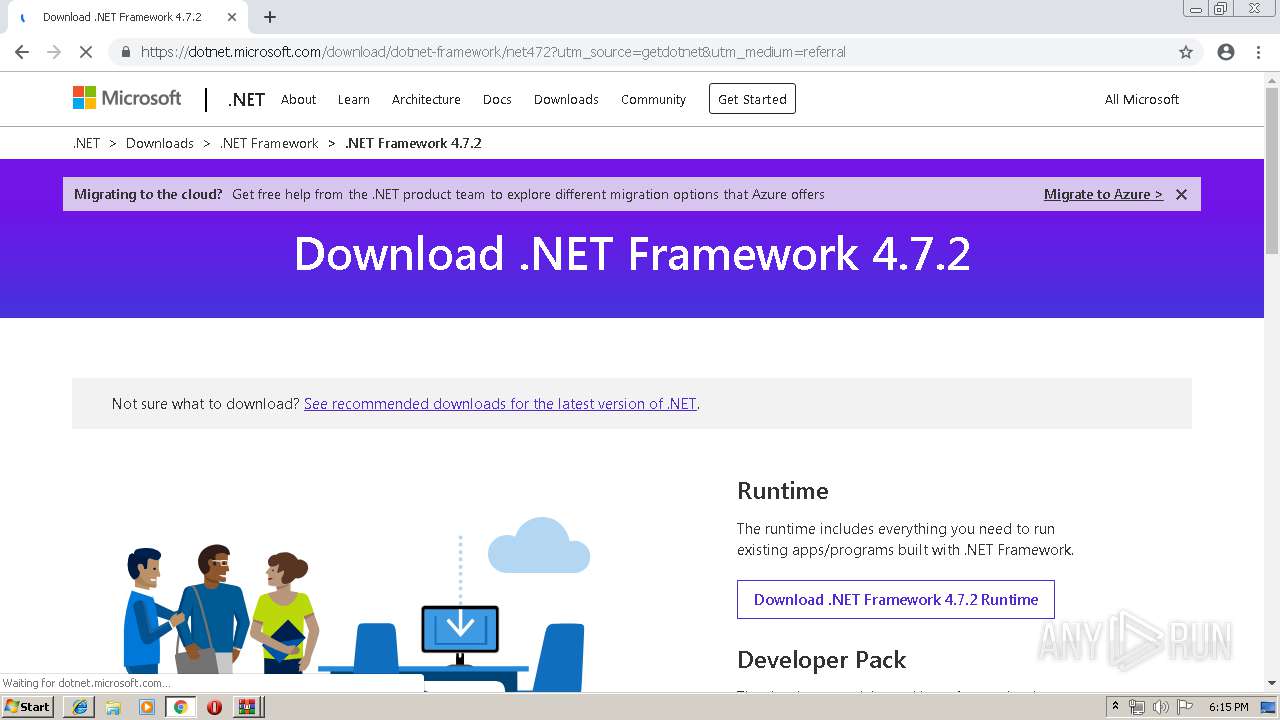Click the Developer Pack heading

tap(822, 660)
